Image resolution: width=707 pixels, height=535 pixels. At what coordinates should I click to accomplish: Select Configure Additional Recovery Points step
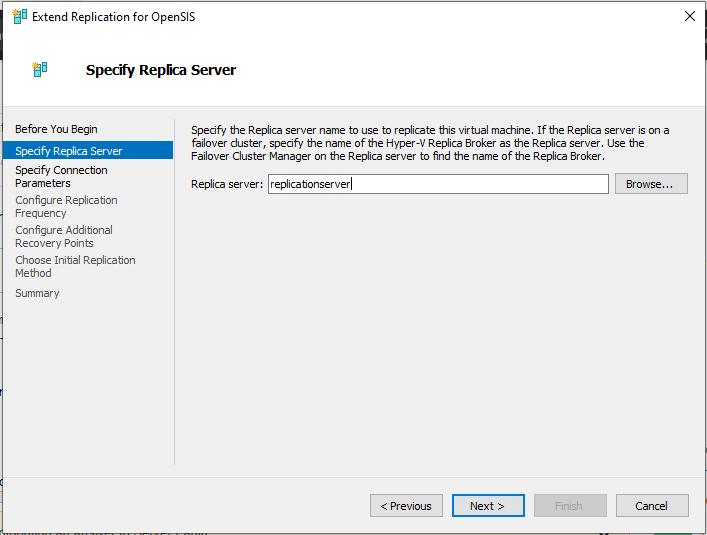pos(64,237)
